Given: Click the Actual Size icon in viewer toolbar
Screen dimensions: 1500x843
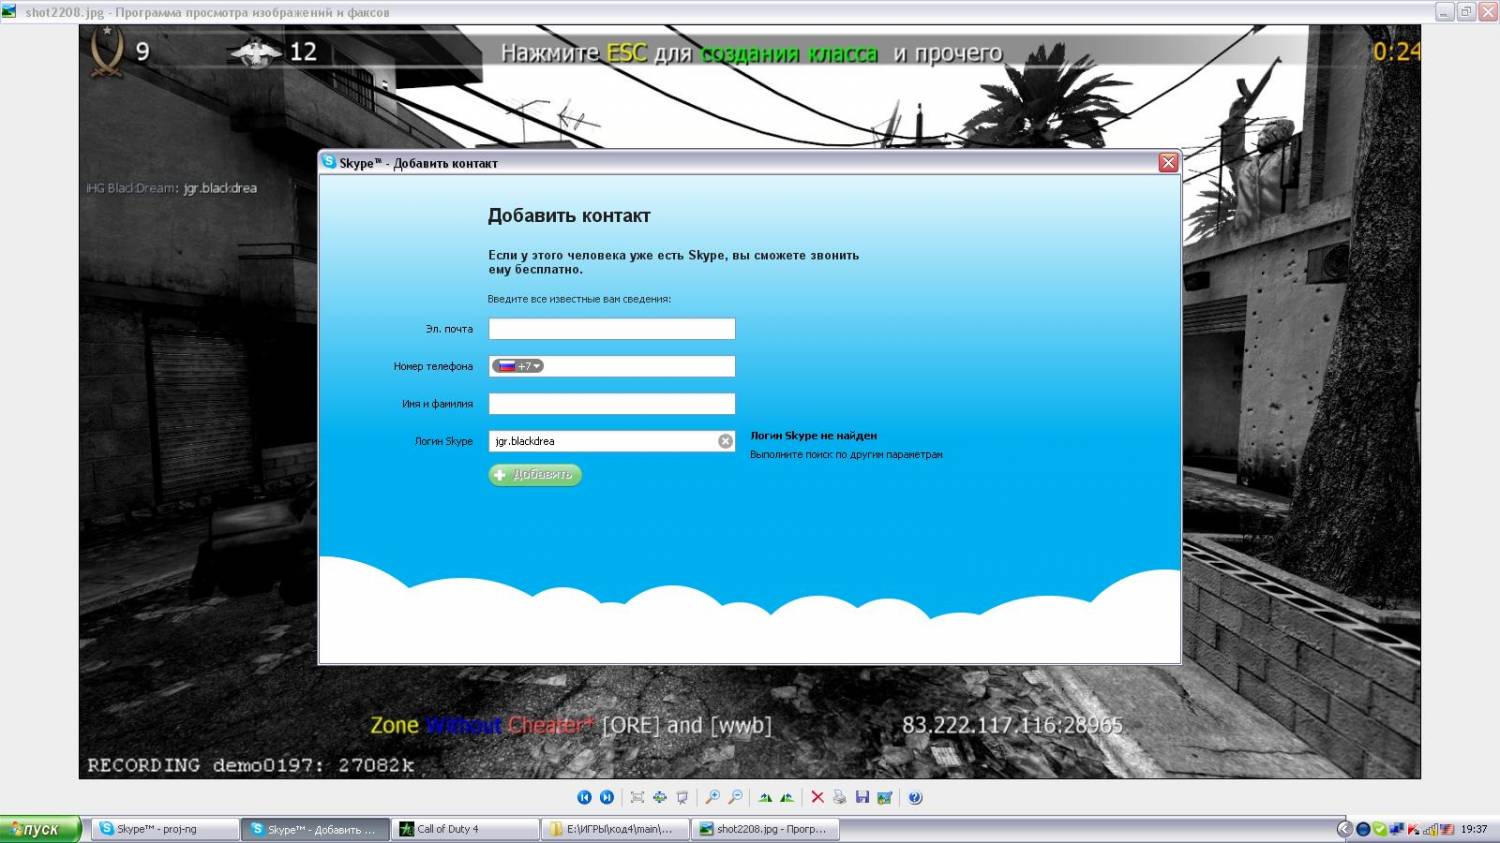Looking at the screenshot, I should [660, 797].
